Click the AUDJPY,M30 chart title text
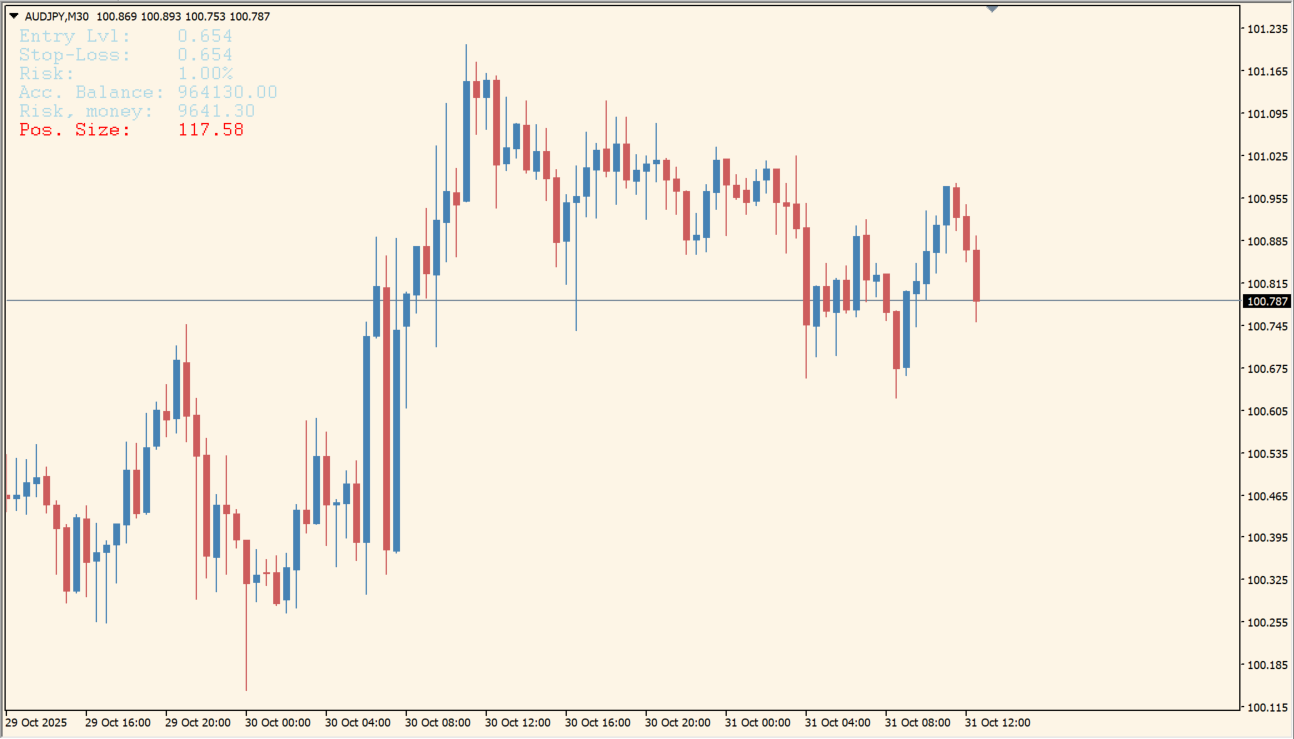1294x739 pixels. click(55, 16)
